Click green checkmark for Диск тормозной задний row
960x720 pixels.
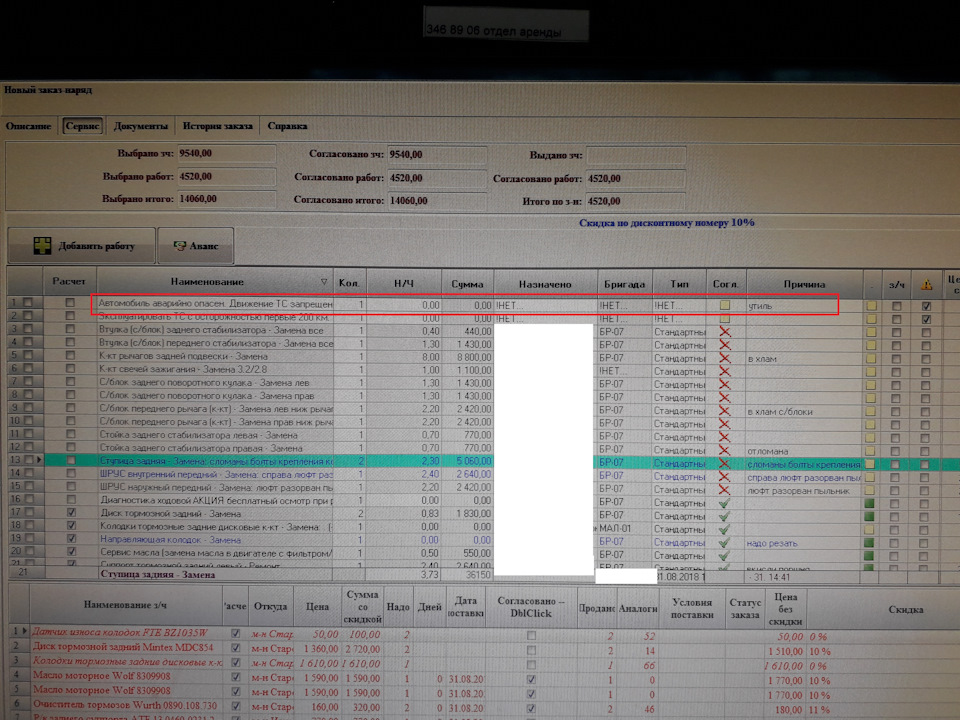pyautogui.click(x=725, y=516)
